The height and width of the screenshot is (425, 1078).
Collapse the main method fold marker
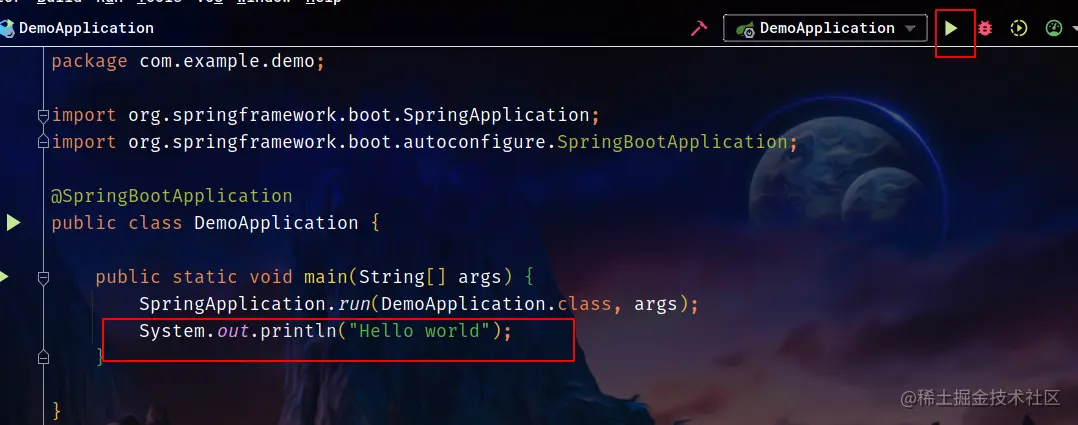pos(43,277)
